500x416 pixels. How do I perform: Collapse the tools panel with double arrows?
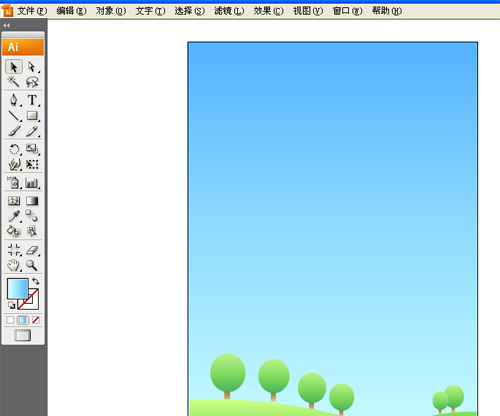coord(6,25)
